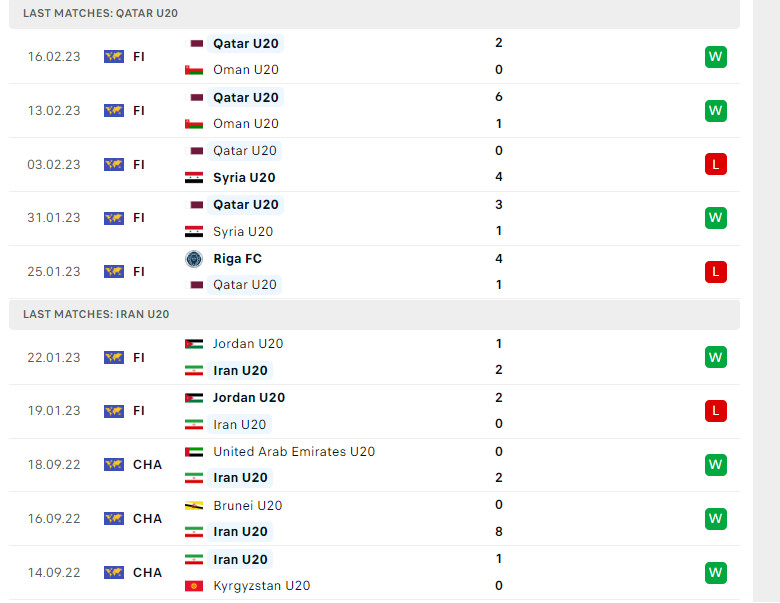Click the Kyrgyzstan U20 flag icon

point(194,586)
